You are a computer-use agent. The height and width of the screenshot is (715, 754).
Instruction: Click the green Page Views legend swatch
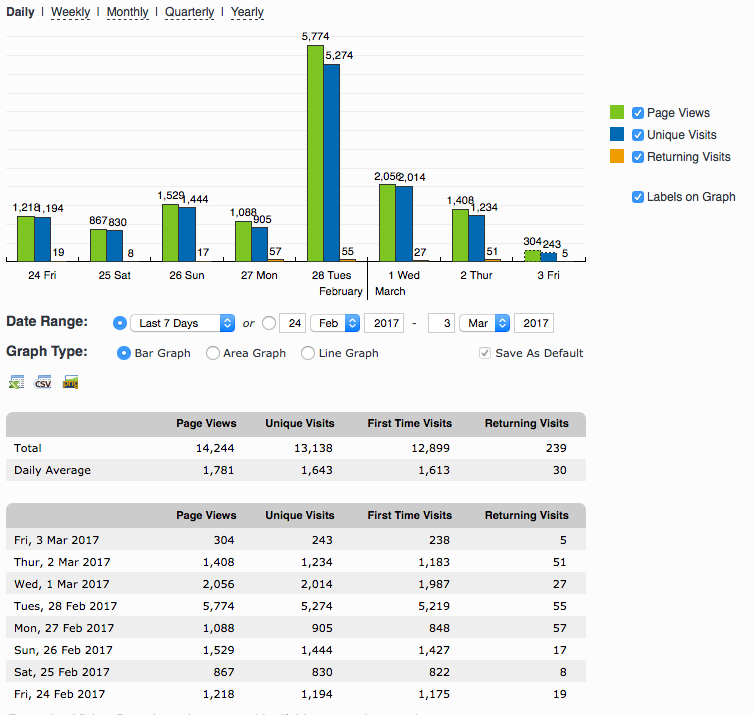pyautogui.click(x=617, y=113)
